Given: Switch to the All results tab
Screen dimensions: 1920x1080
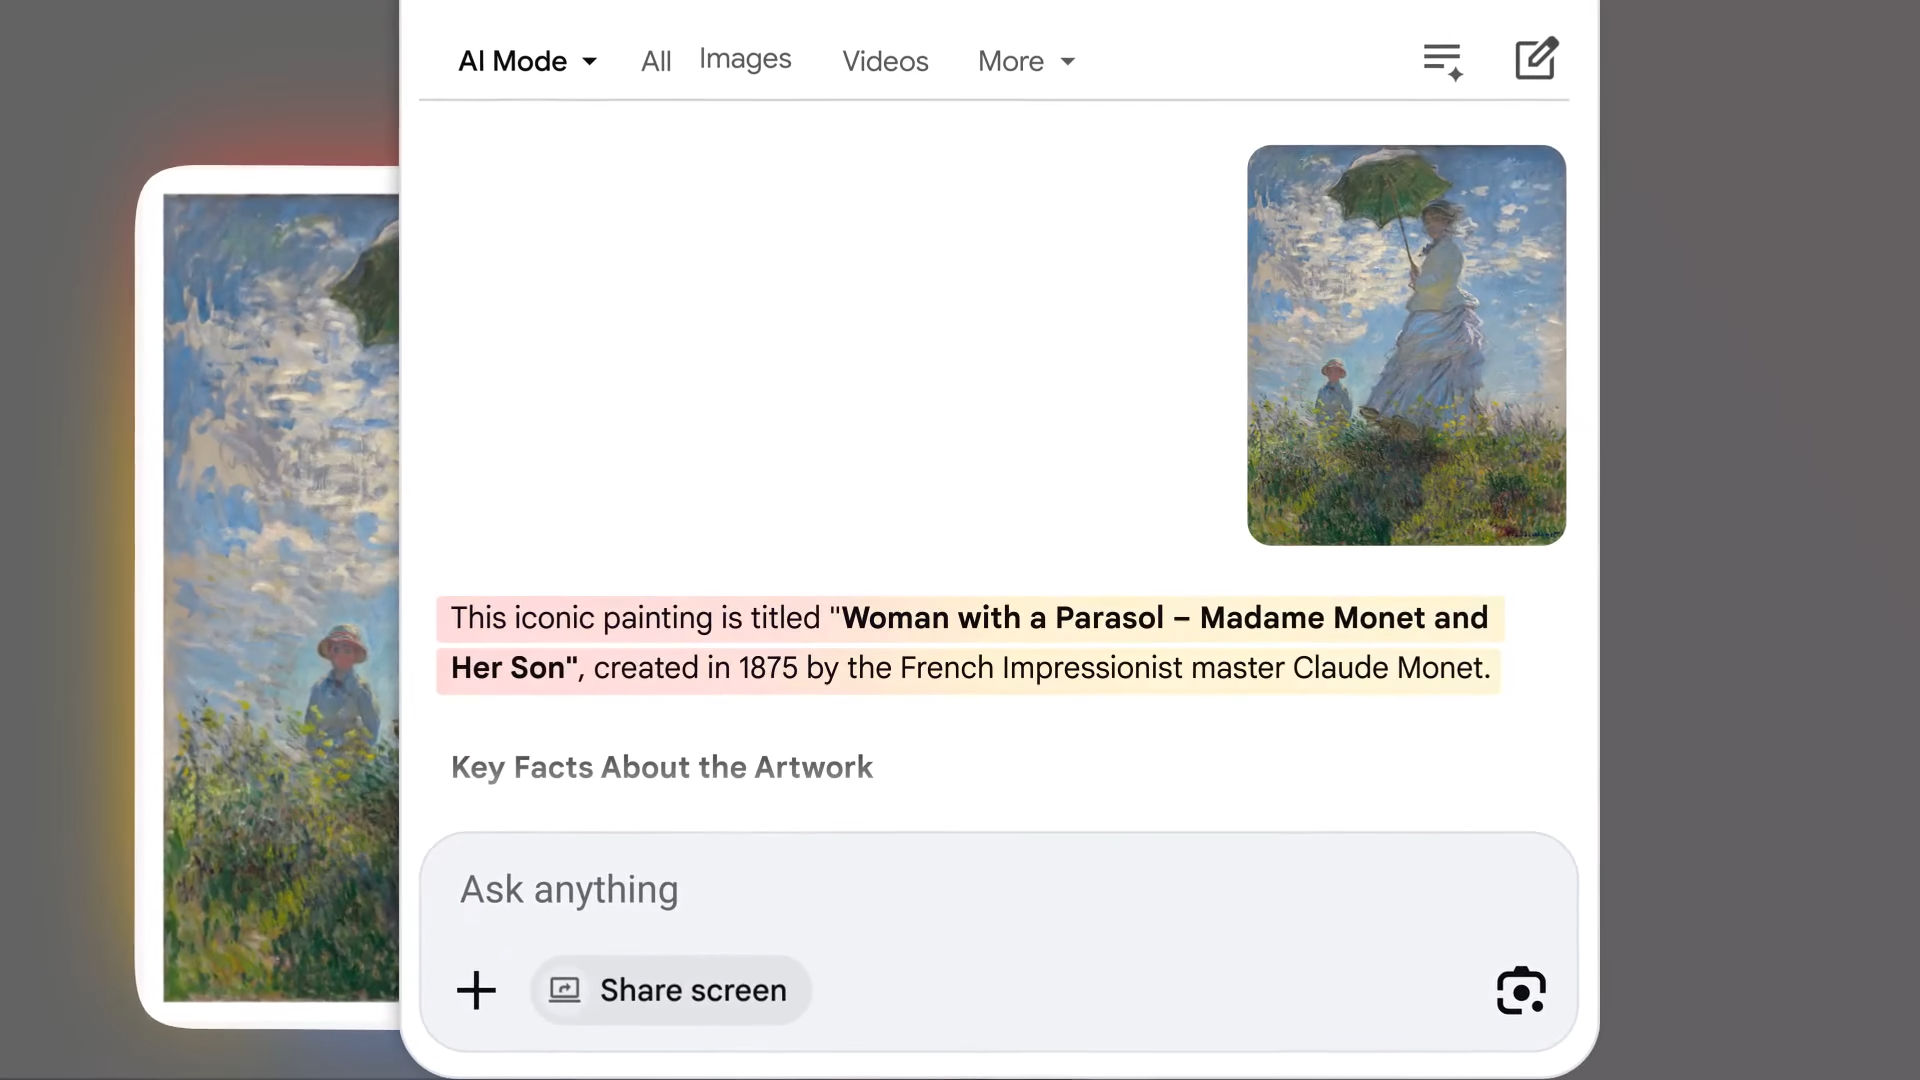Looking at the screenshot, I should [x=656, y=62].
